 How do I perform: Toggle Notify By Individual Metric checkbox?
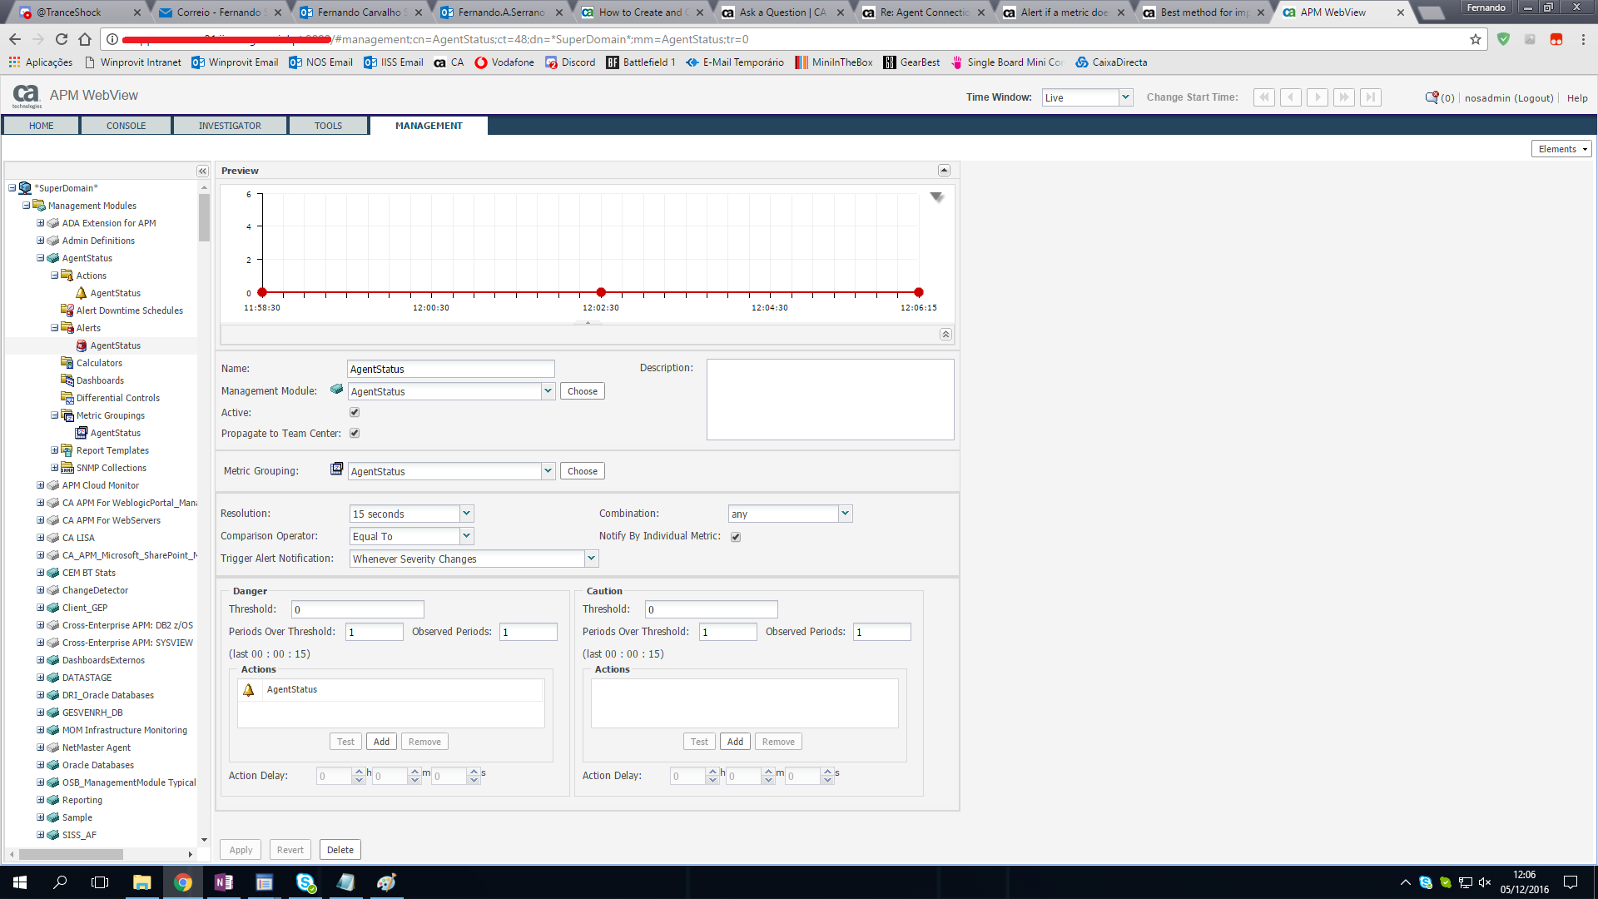click(x=736, y=537)
